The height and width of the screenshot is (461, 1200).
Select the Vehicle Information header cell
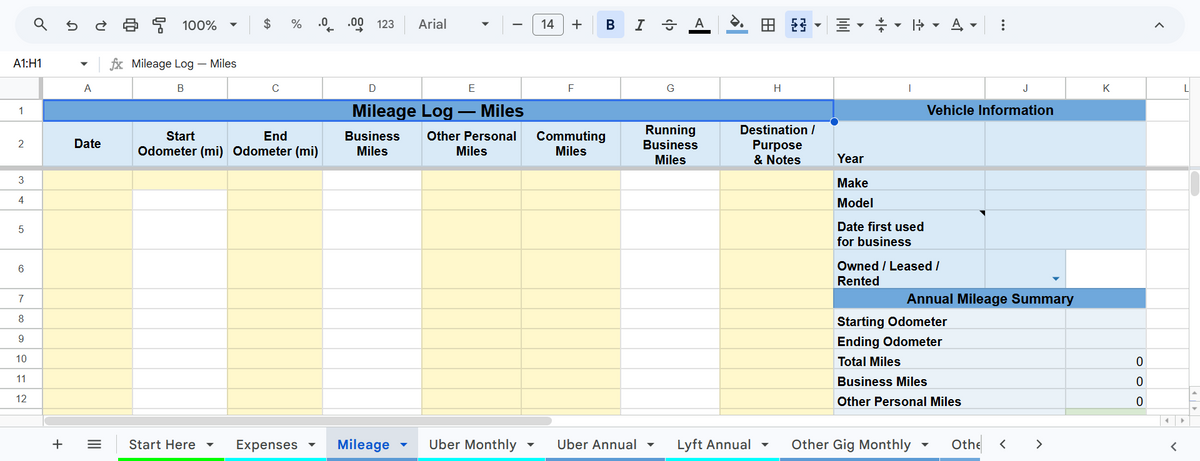990,110
